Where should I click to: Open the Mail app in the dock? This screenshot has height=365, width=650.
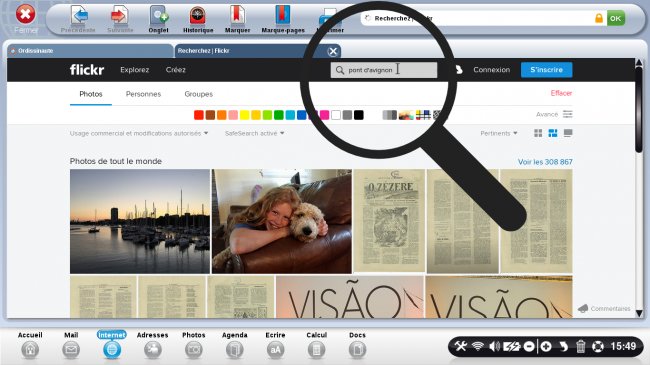[x=71, y=345]
